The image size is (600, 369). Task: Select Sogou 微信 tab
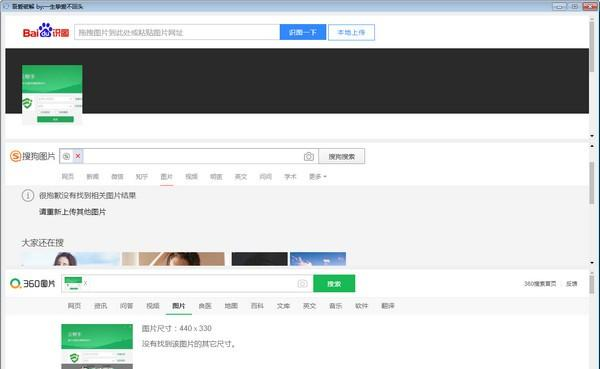point(117,176)
